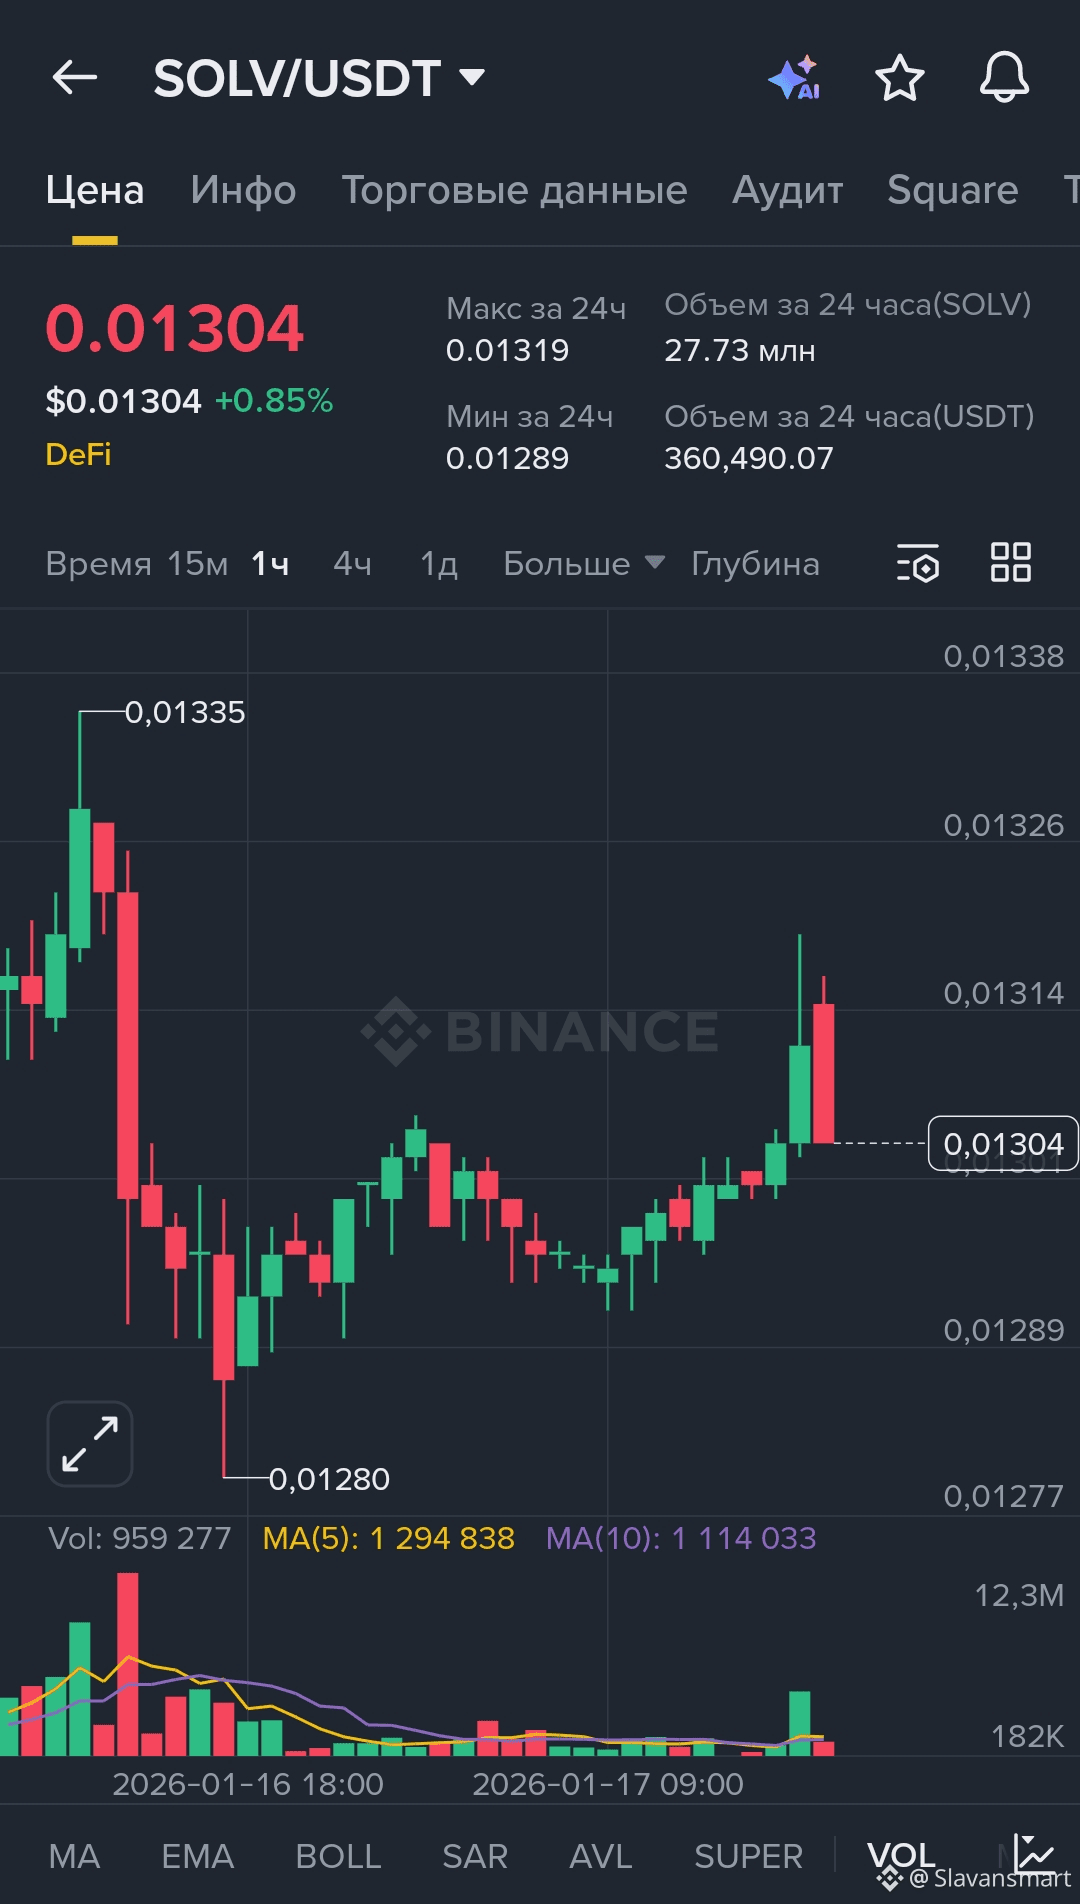Viewport: 1080px width, 1904px height.
Task: Toggle the MA indicator
Action: 74,1857
